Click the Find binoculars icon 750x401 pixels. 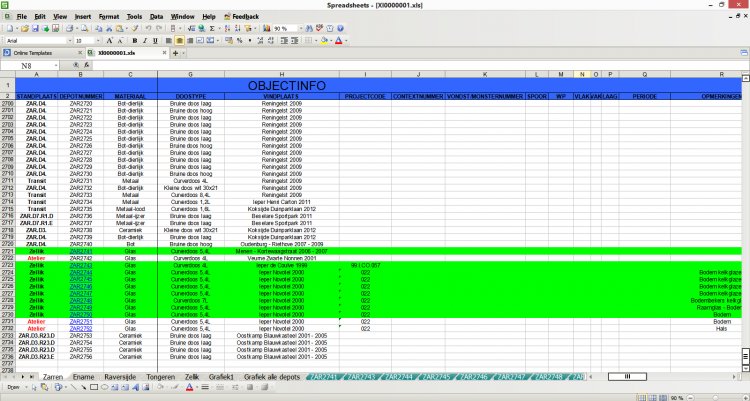[309, 28]
